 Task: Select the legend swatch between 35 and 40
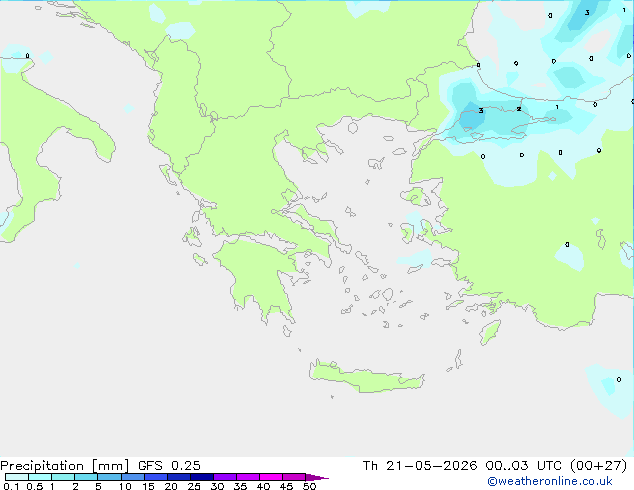pyautogui.click(x=248, y=477)
